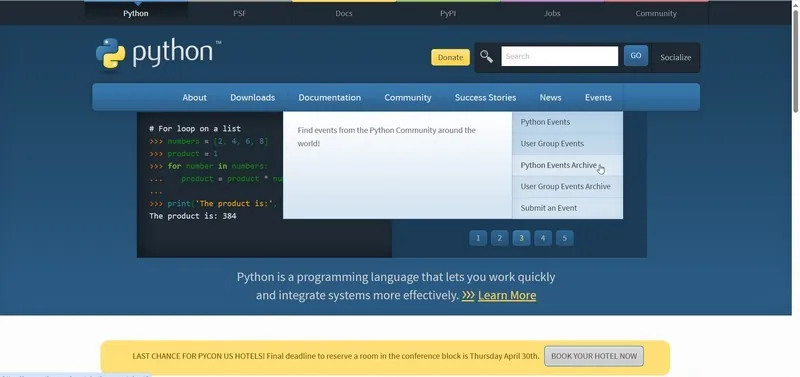
Task: Select Python Events Archive entry
Action: [x=567, y=165]
